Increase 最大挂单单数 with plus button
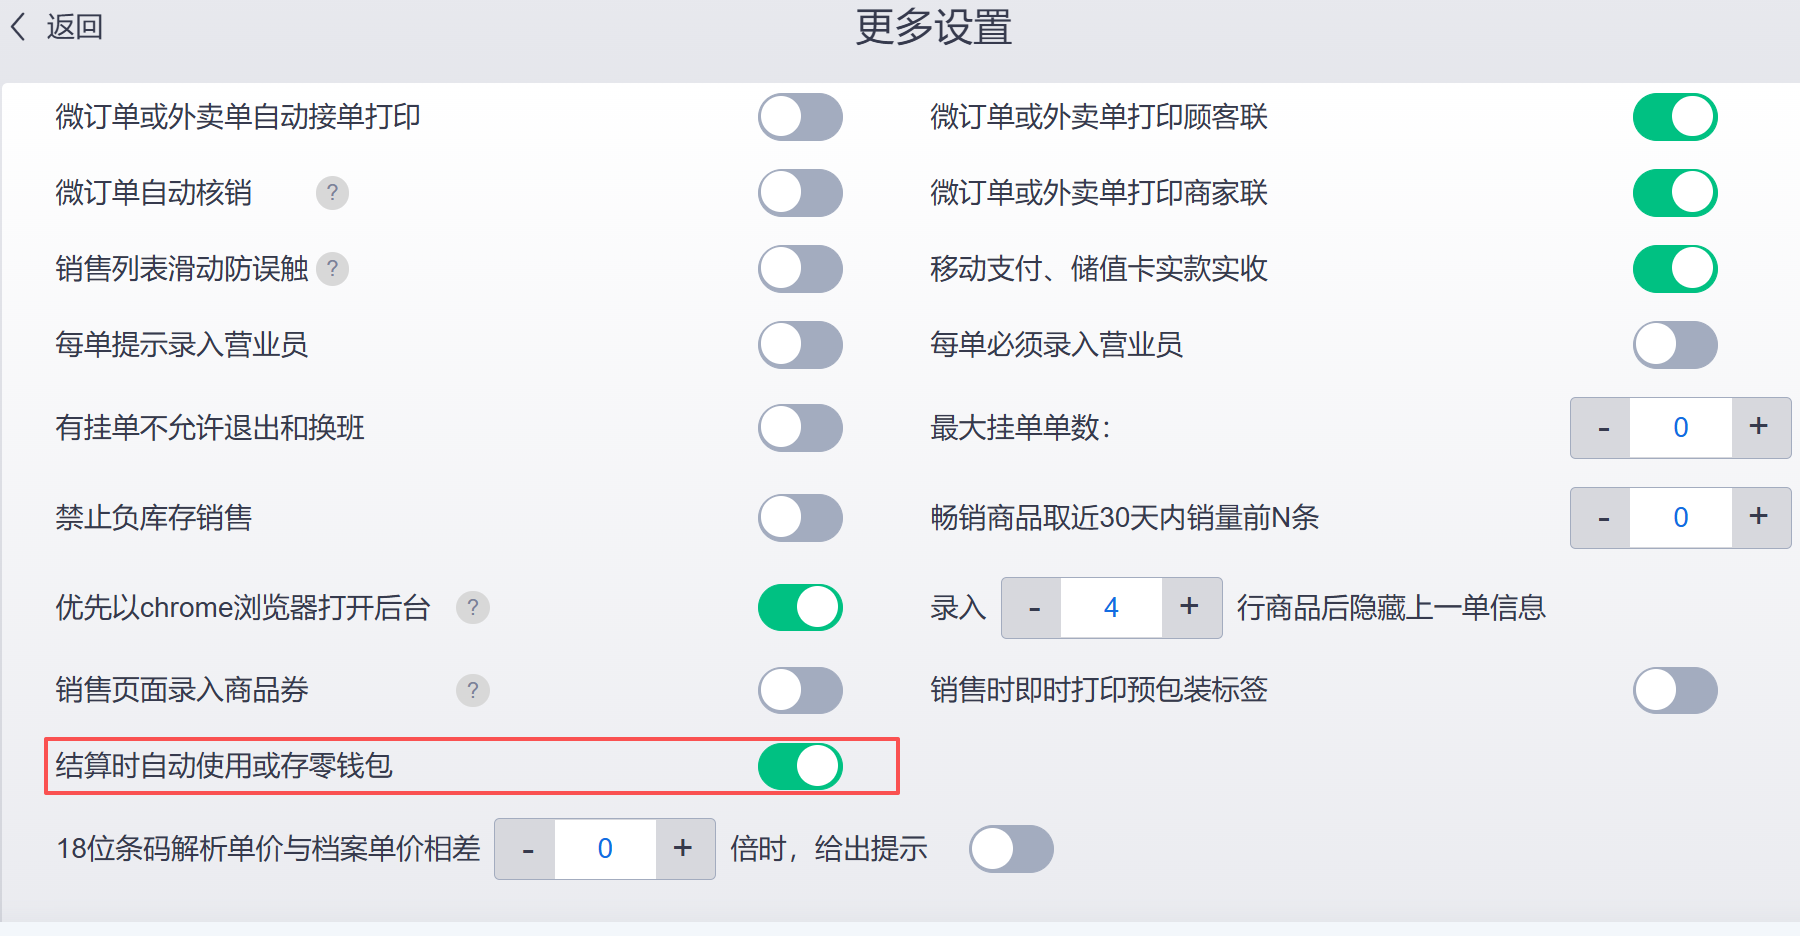 [x=1759, y=427]
